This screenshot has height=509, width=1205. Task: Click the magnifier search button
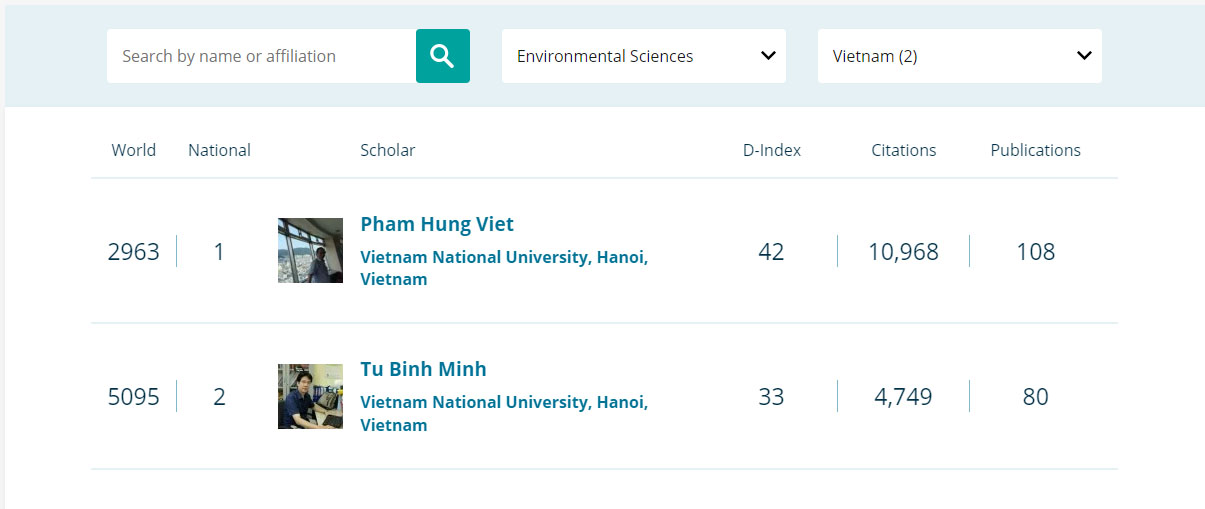tap(442, 56)
